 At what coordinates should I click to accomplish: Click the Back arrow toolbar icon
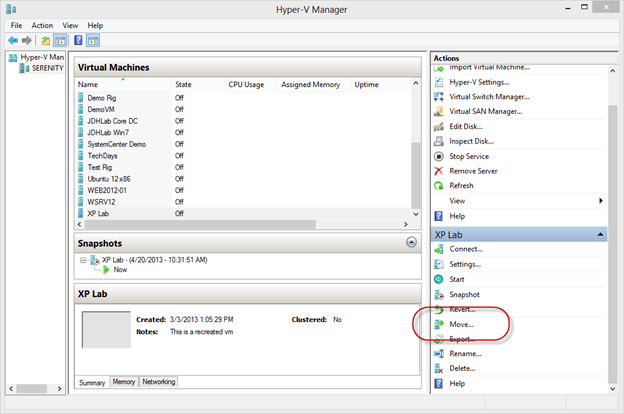click(13, 40)
